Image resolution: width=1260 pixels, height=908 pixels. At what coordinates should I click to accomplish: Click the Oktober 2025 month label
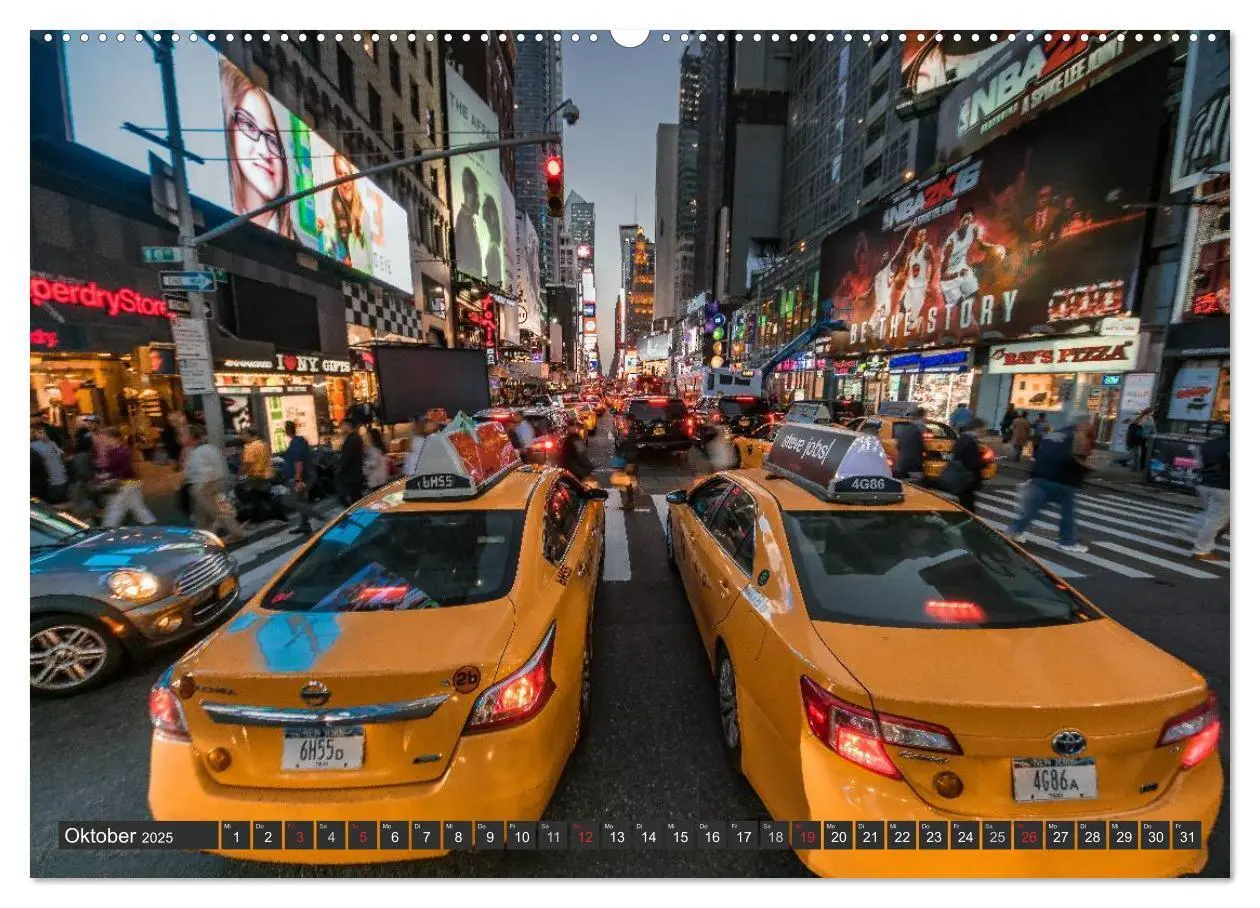[119, 836]
